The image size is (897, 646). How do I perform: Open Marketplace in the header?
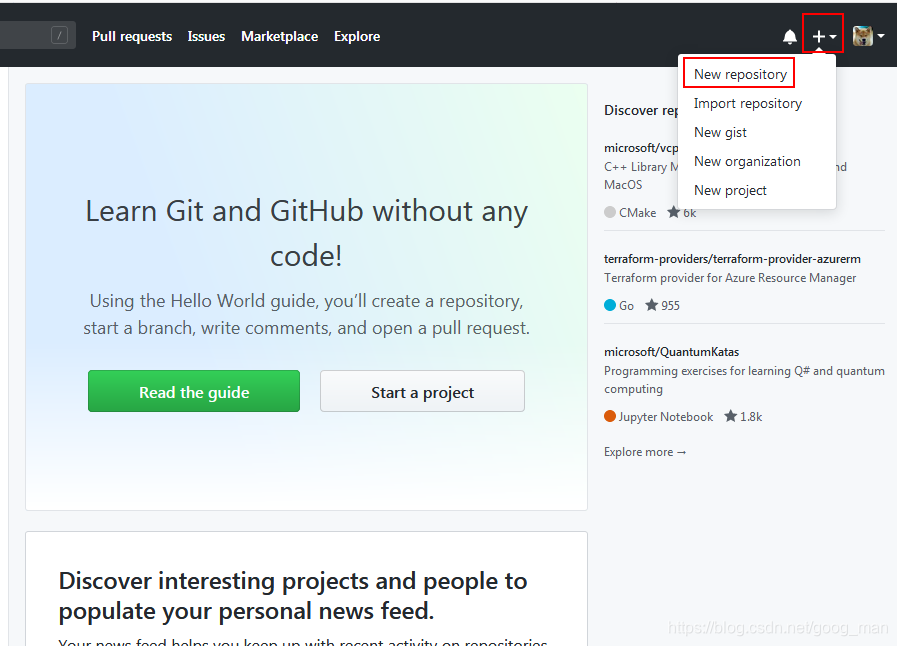(280, 37)
